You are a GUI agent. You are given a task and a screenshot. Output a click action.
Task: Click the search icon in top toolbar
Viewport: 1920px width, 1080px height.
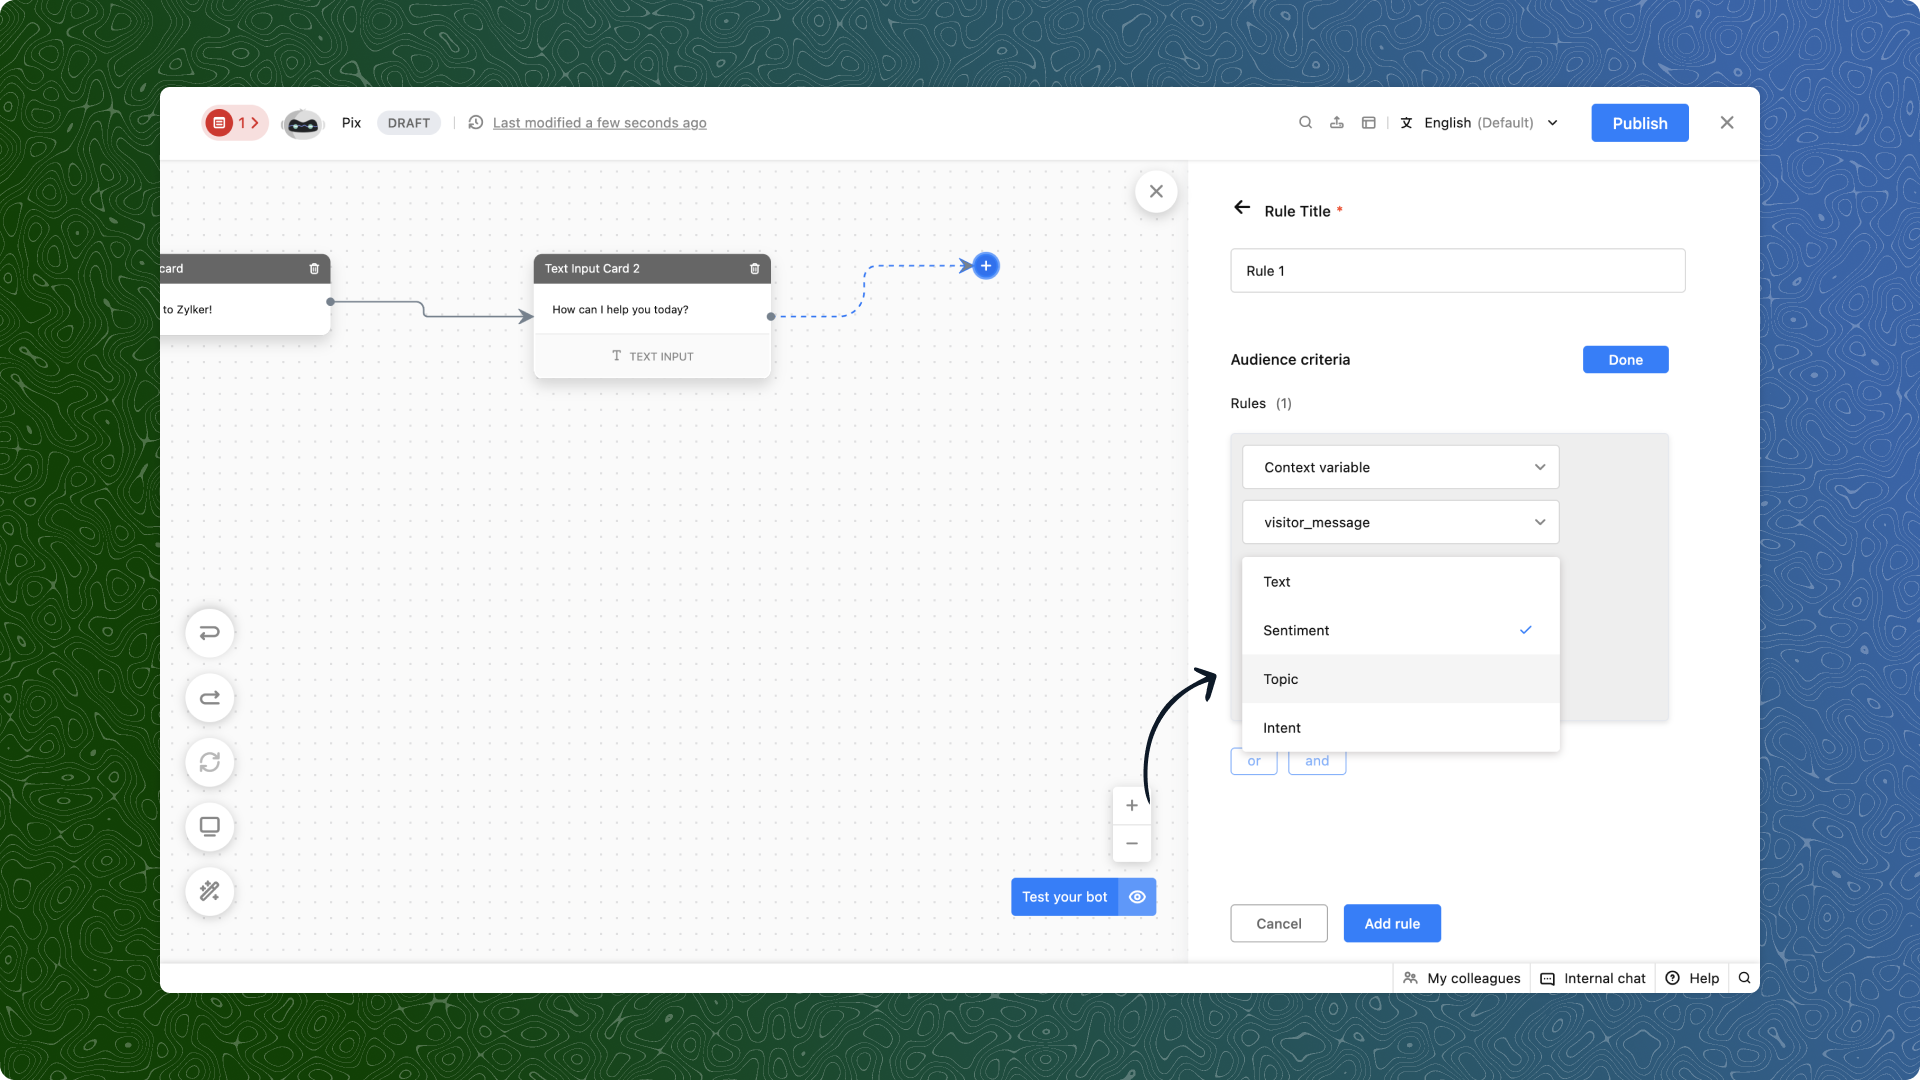(1305, 123)
